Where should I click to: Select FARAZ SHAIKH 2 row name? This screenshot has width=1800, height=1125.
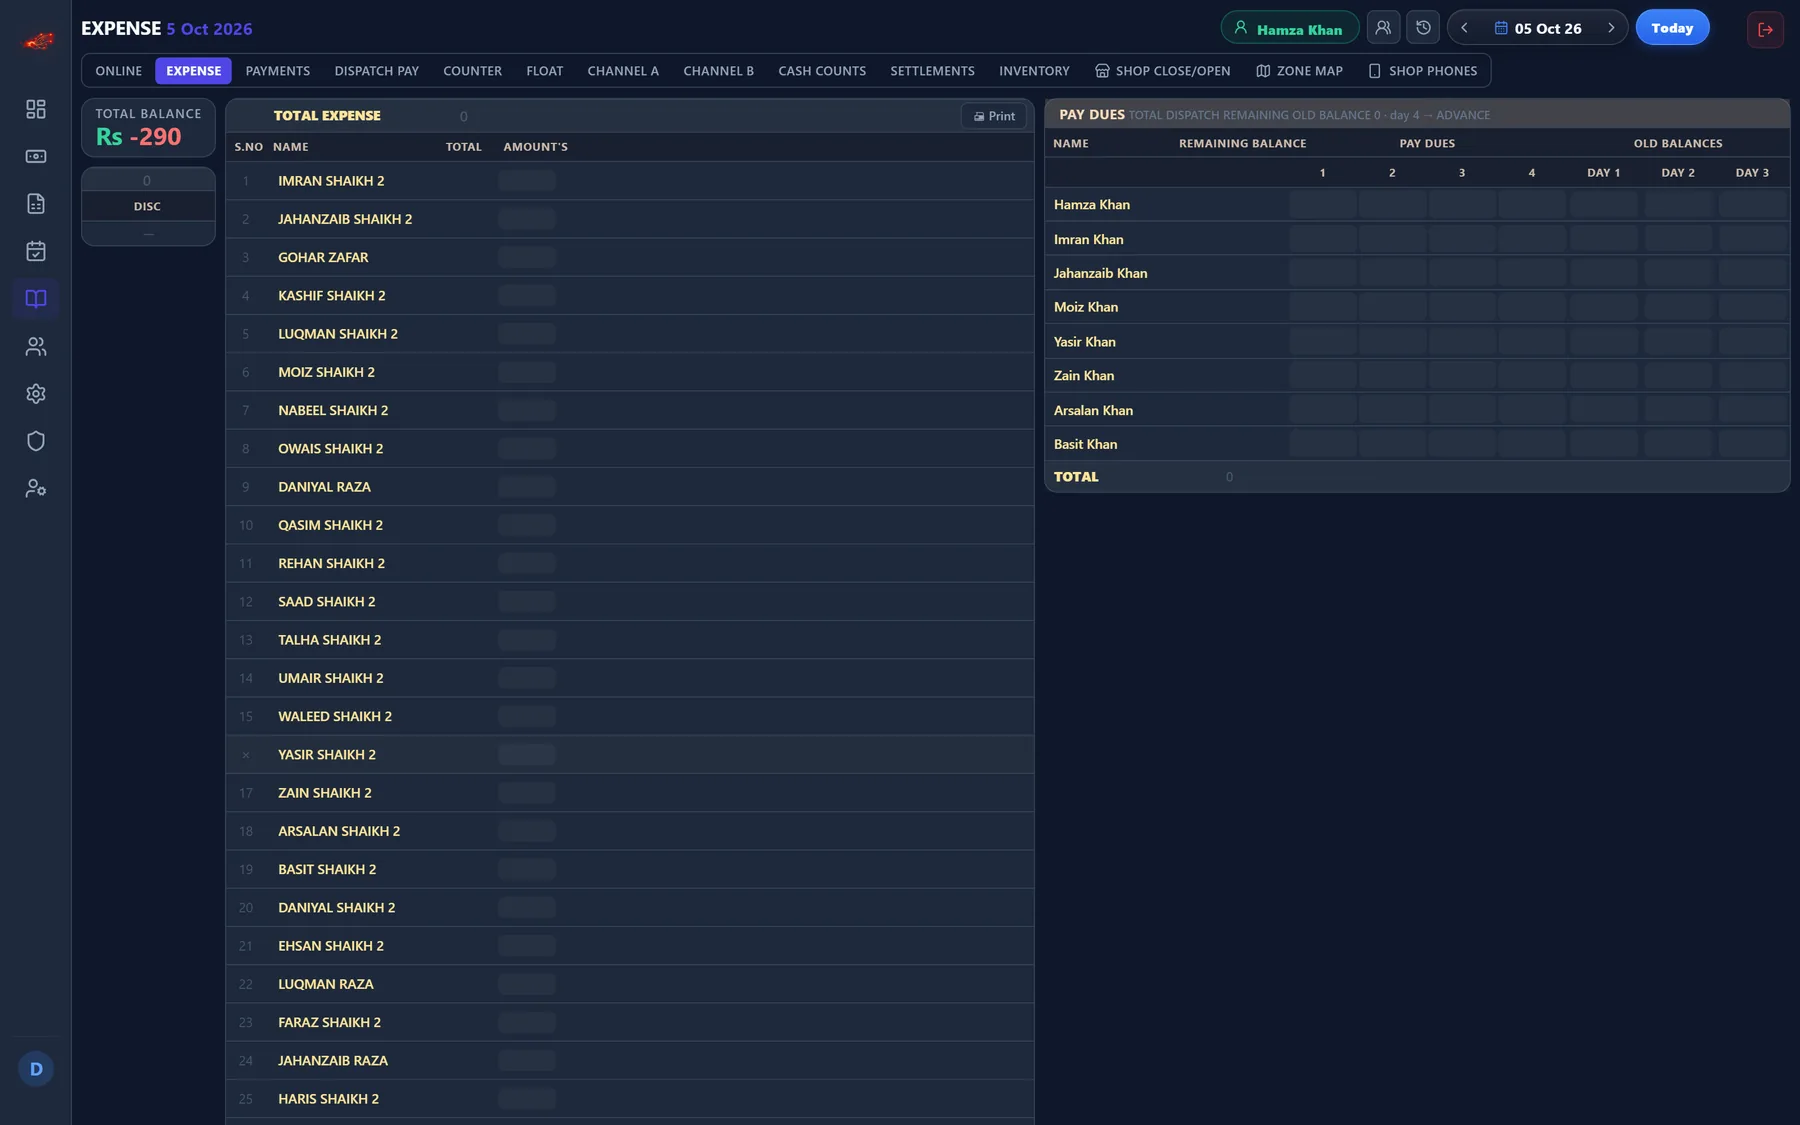pos(329,1022)
